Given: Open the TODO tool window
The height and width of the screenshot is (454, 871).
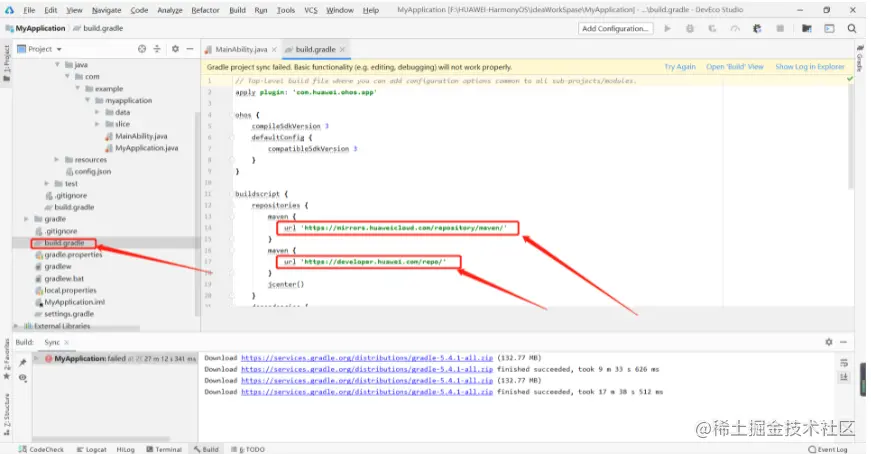Looking at the screenshot, I should [x=248, y=449].
